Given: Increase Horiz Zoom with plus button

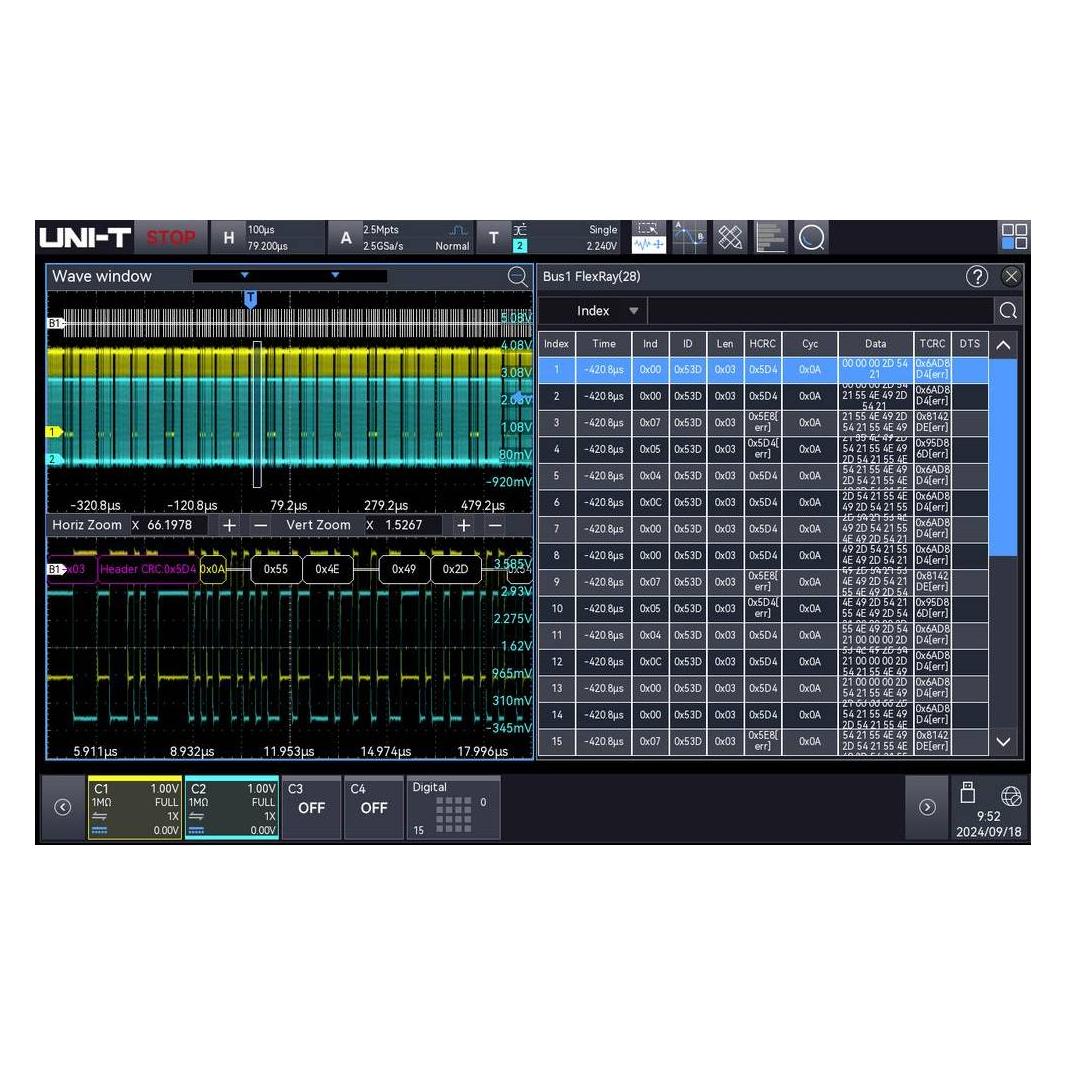Looking at the screenshot, I should coord(230,526).
